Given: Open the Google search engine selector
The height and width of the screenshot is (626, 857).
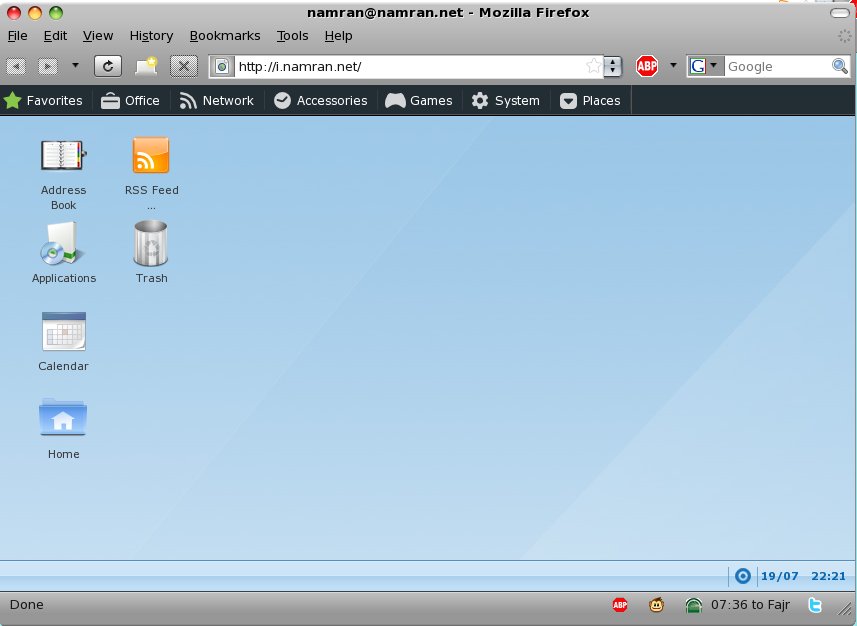Looking at the screenshot, I should [x=704, y=66].
